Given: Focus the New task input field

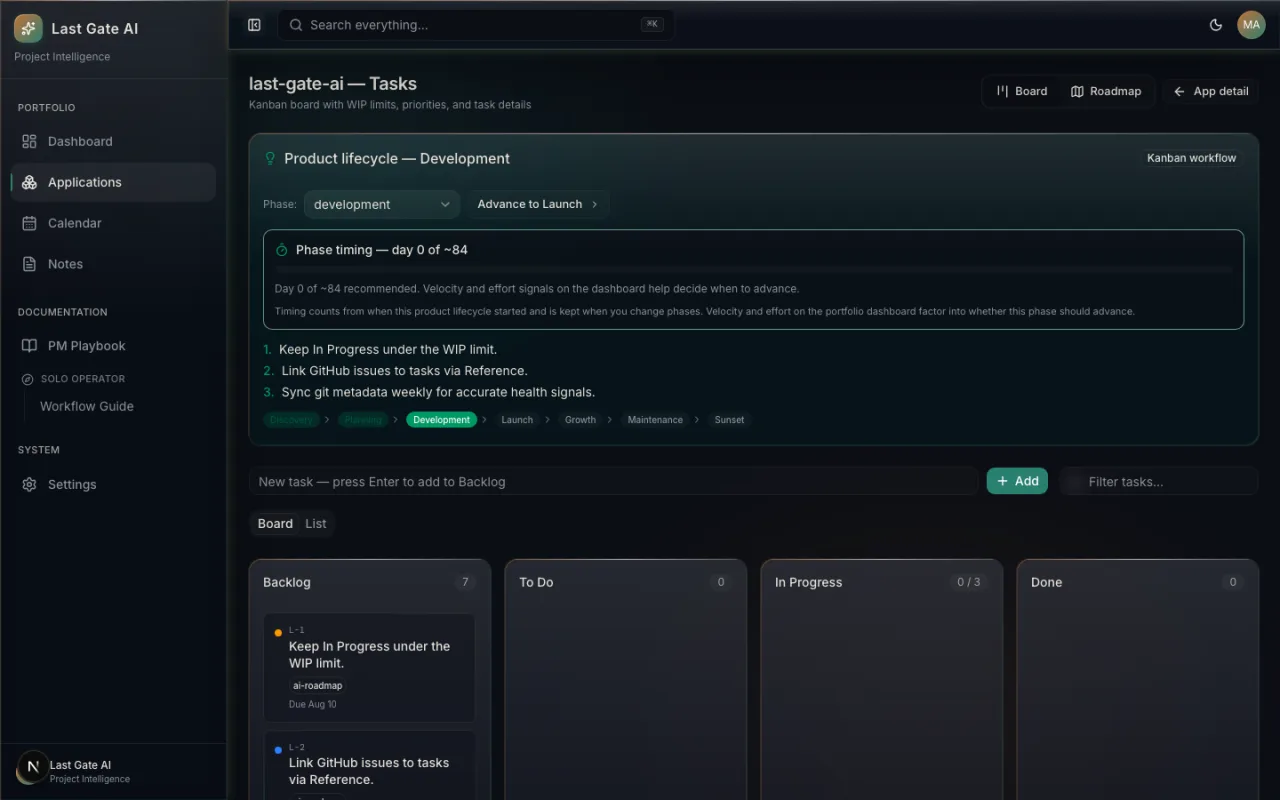Looking at the screenshot, I should point(614,481).
